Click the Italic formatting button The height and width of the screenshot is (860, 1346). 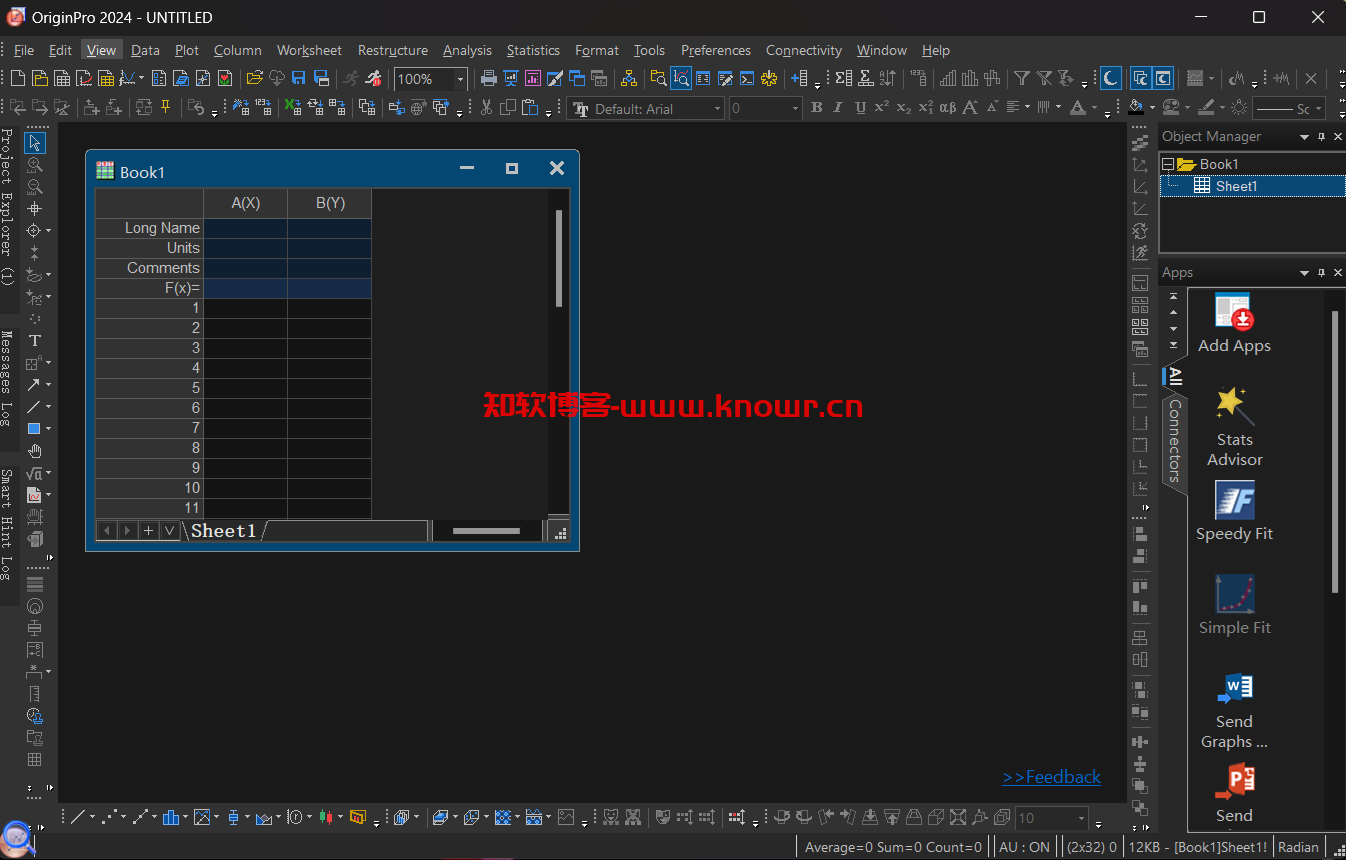(838, 108)
